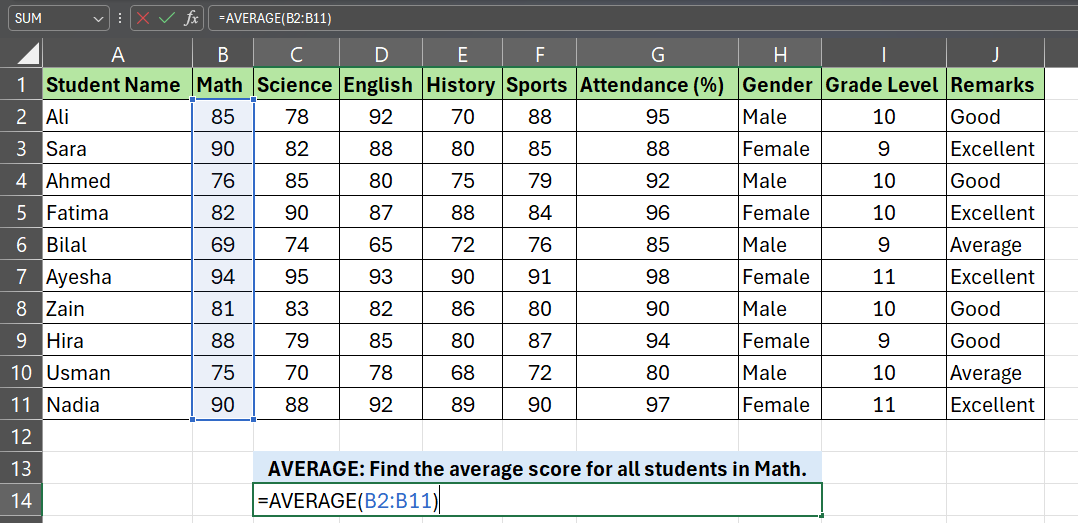Click the Math header cell

click(x=223, y=85)
